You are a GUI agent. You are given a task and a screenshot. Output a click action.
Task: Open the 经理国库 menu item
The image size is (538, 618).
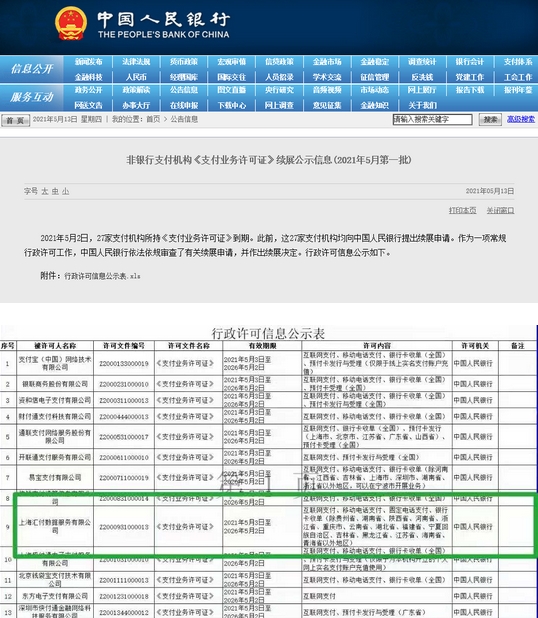pyautogui.click(x=184, y=77)
